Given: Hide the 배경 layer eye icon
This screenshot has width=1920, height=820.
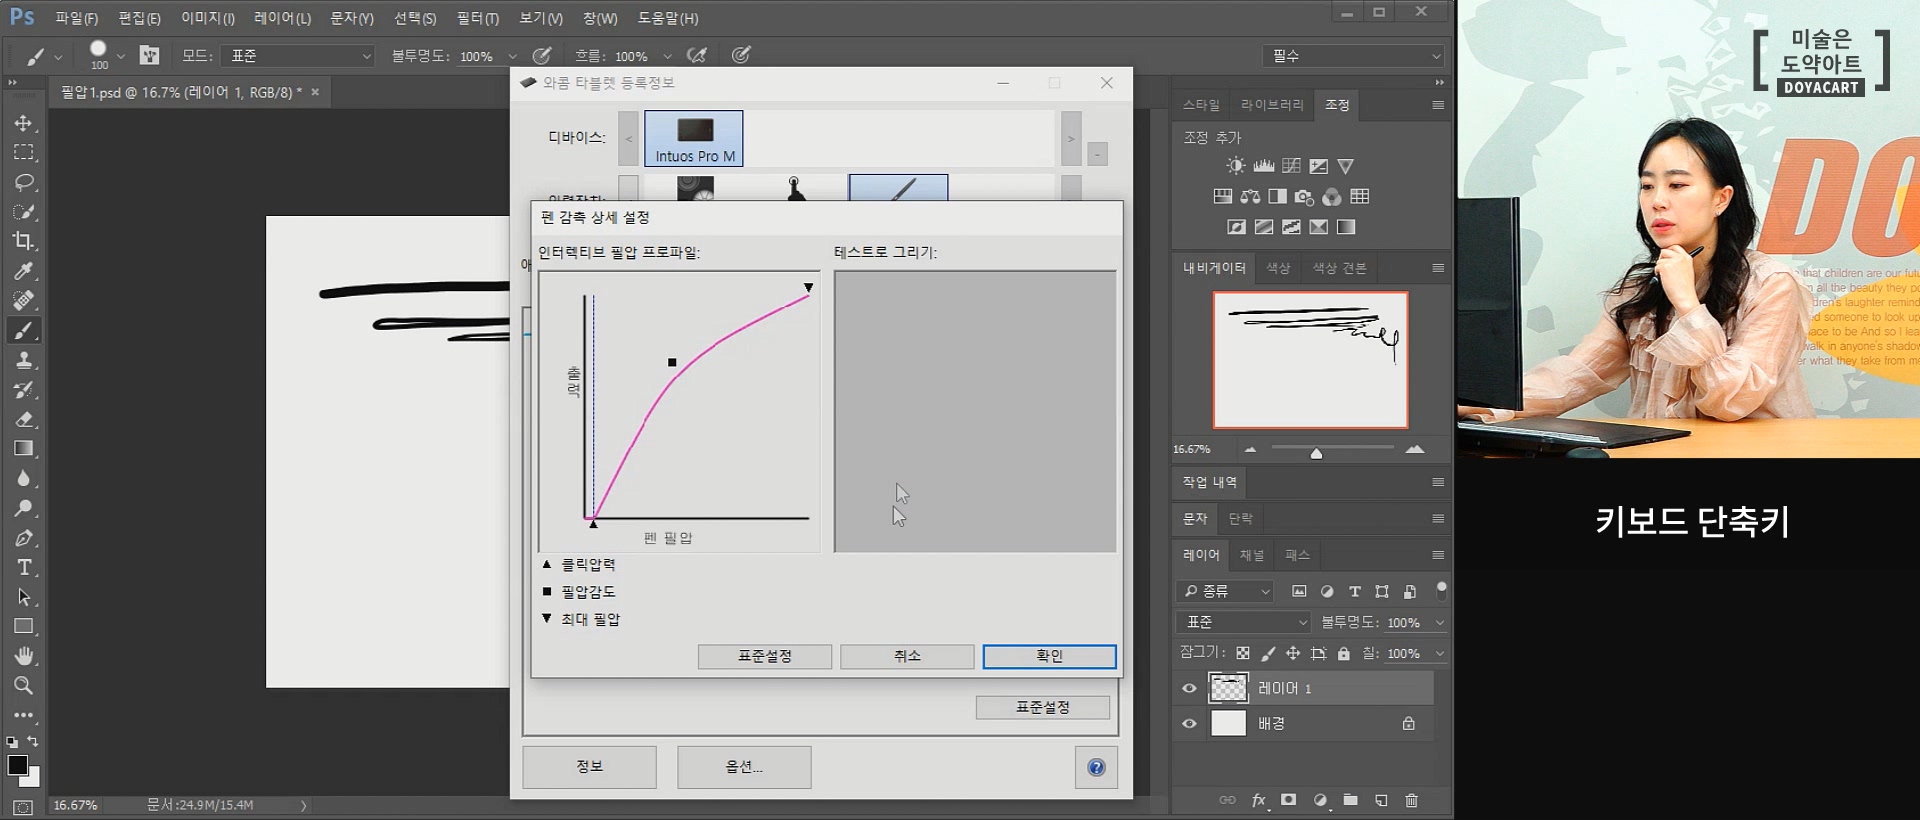Looking at the screenshot, I should point(1189,723).
